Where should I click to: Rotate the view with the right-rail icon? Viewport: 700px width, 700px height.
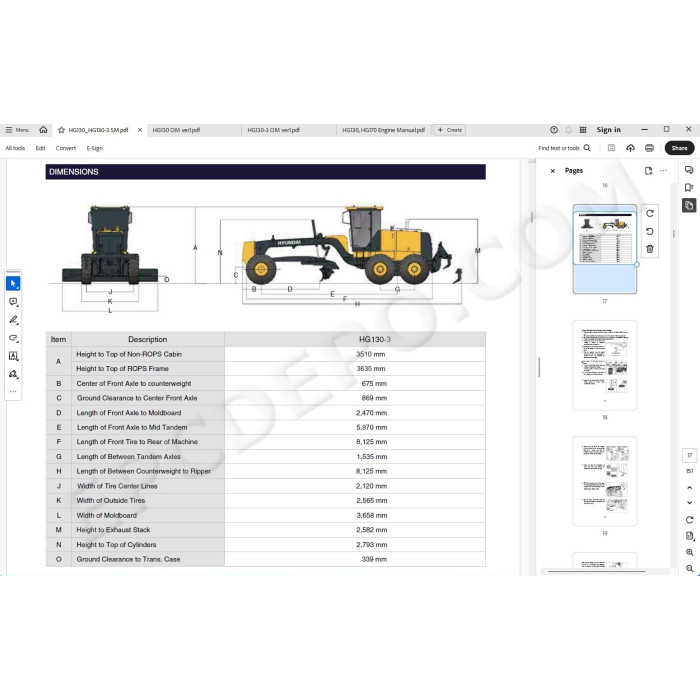(x=689, y=520)
